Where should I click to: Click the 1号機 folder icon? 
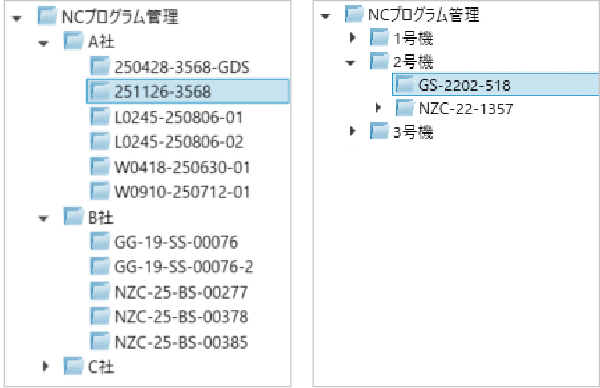379,37
